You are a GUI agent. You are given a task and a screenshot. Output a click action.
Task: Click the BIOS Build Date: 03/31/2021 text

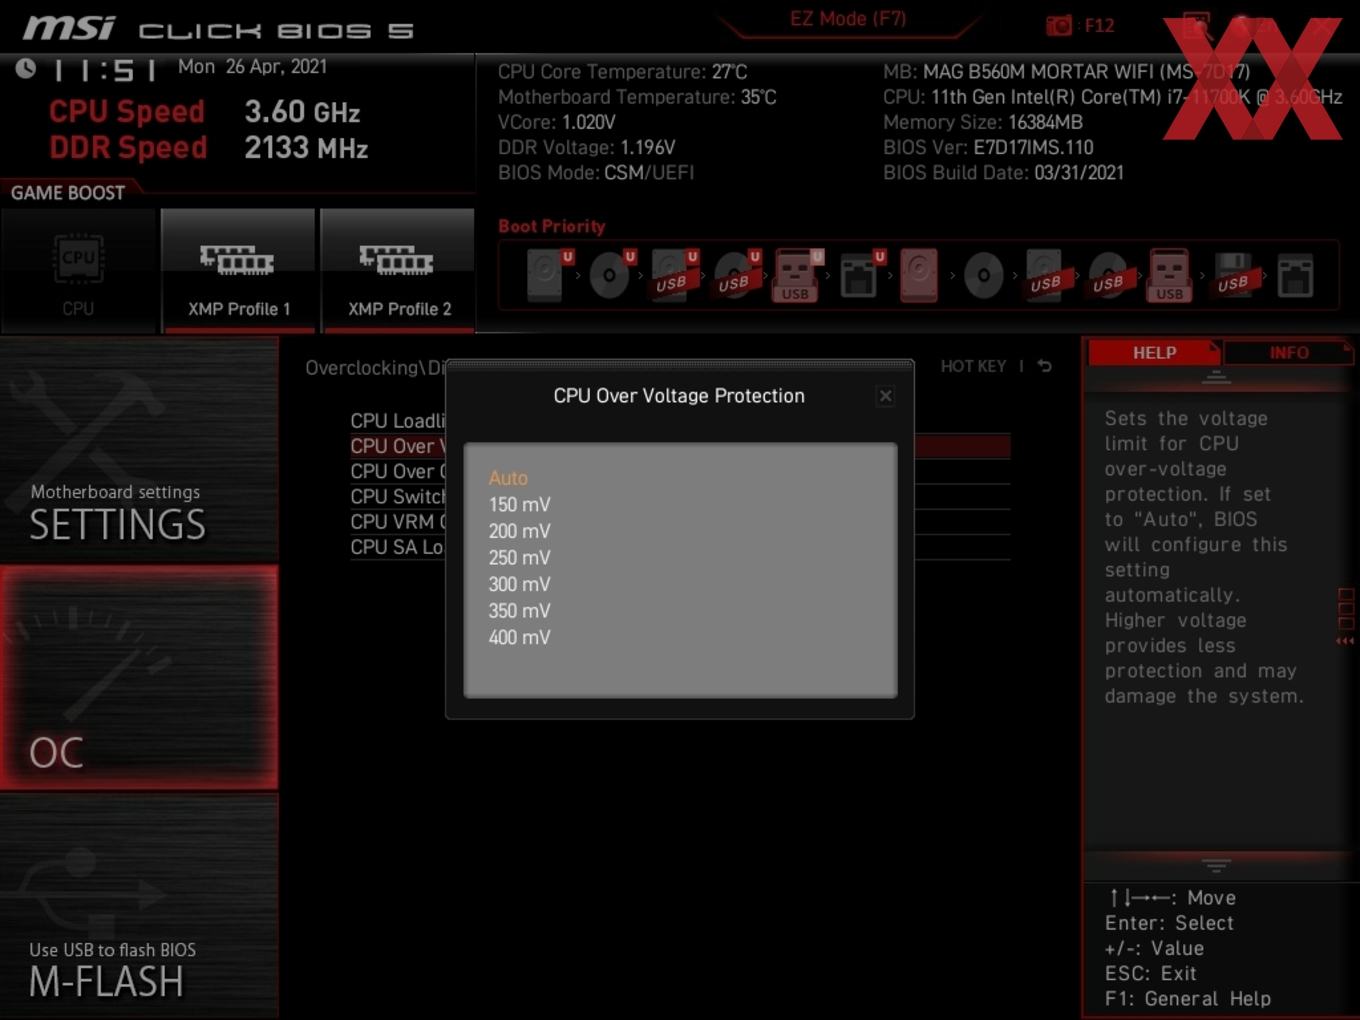click(x=1003, y=173)
